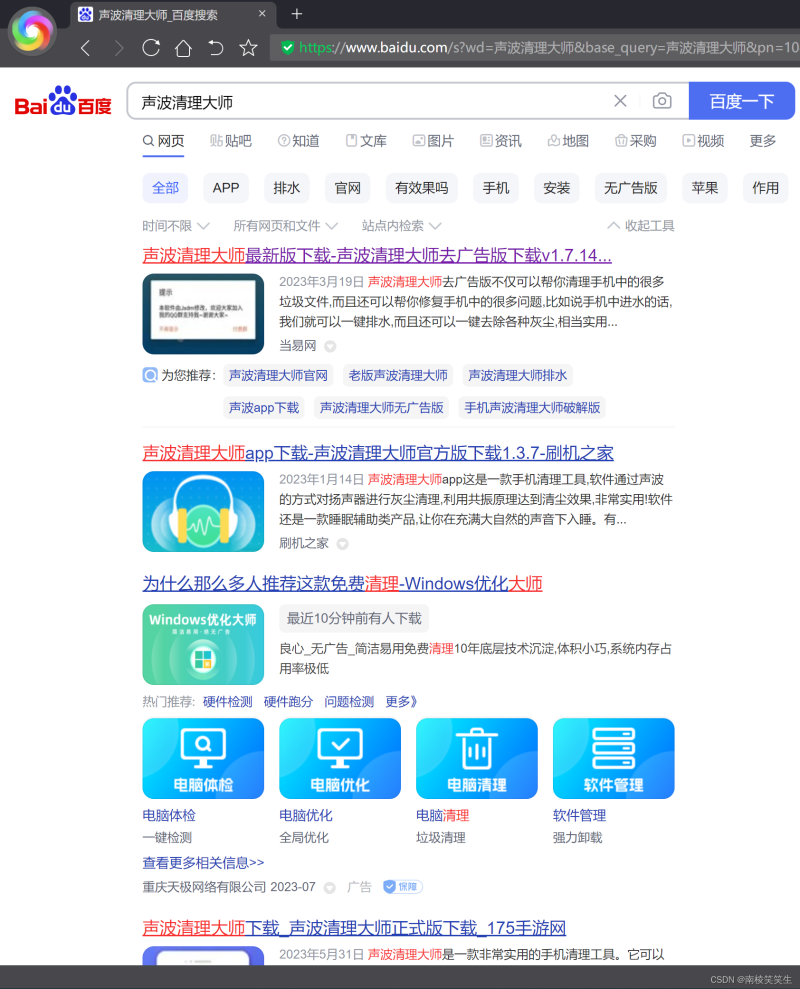
Task: Expand the arrow next to 当易网
Action: [330, 346]
